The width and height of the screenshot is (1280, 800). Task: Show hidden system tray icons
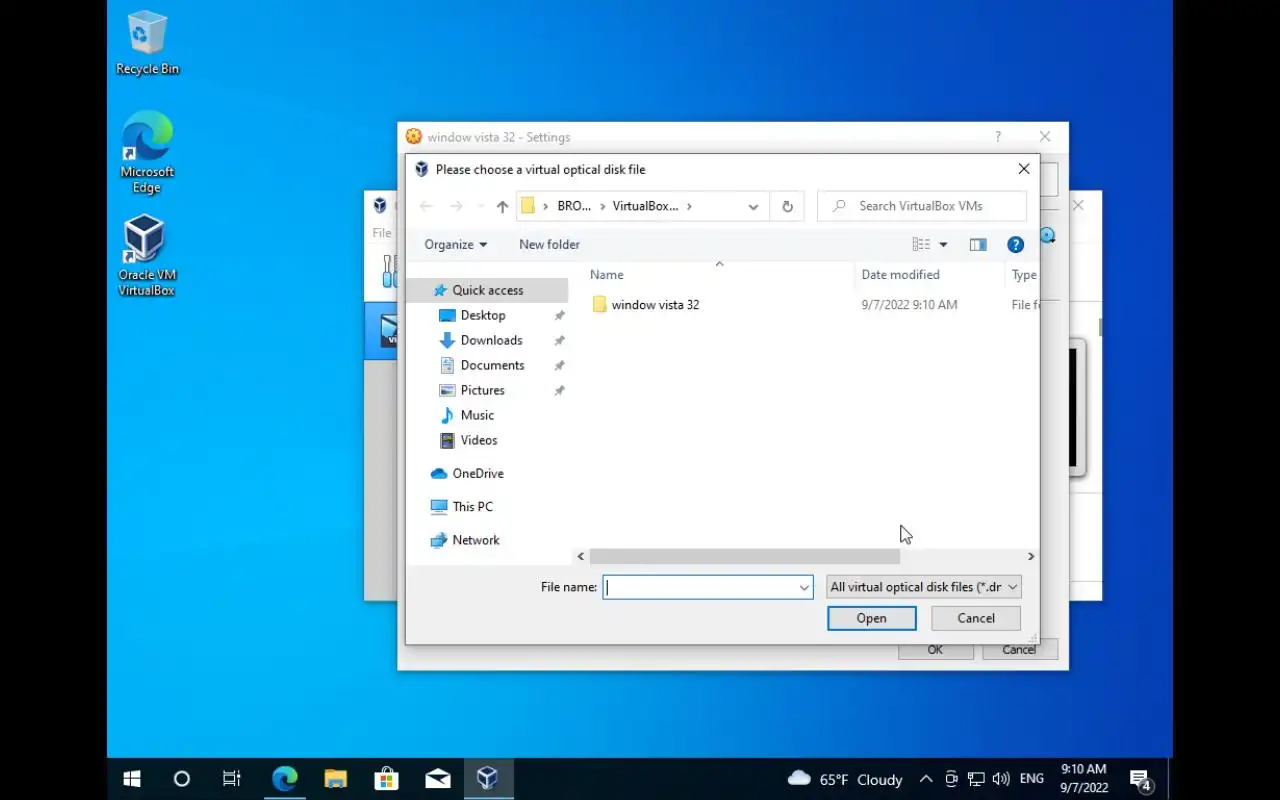926,779
